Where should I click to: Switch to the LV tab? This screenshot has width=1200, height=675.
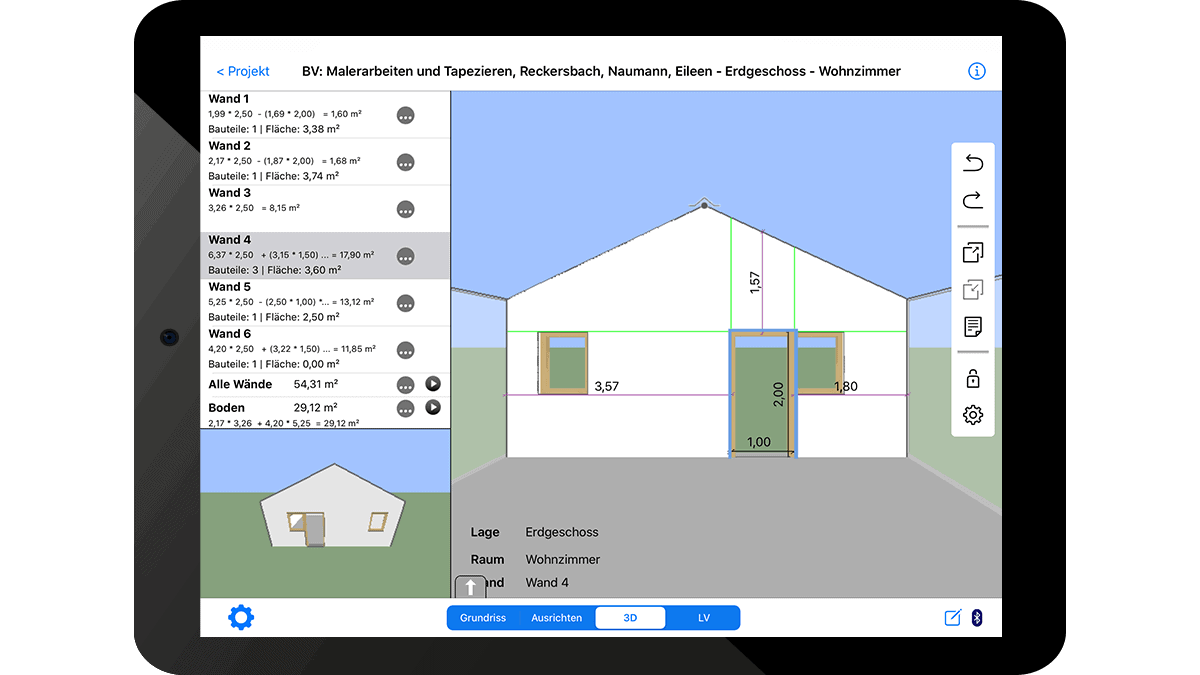pos(704,618)
